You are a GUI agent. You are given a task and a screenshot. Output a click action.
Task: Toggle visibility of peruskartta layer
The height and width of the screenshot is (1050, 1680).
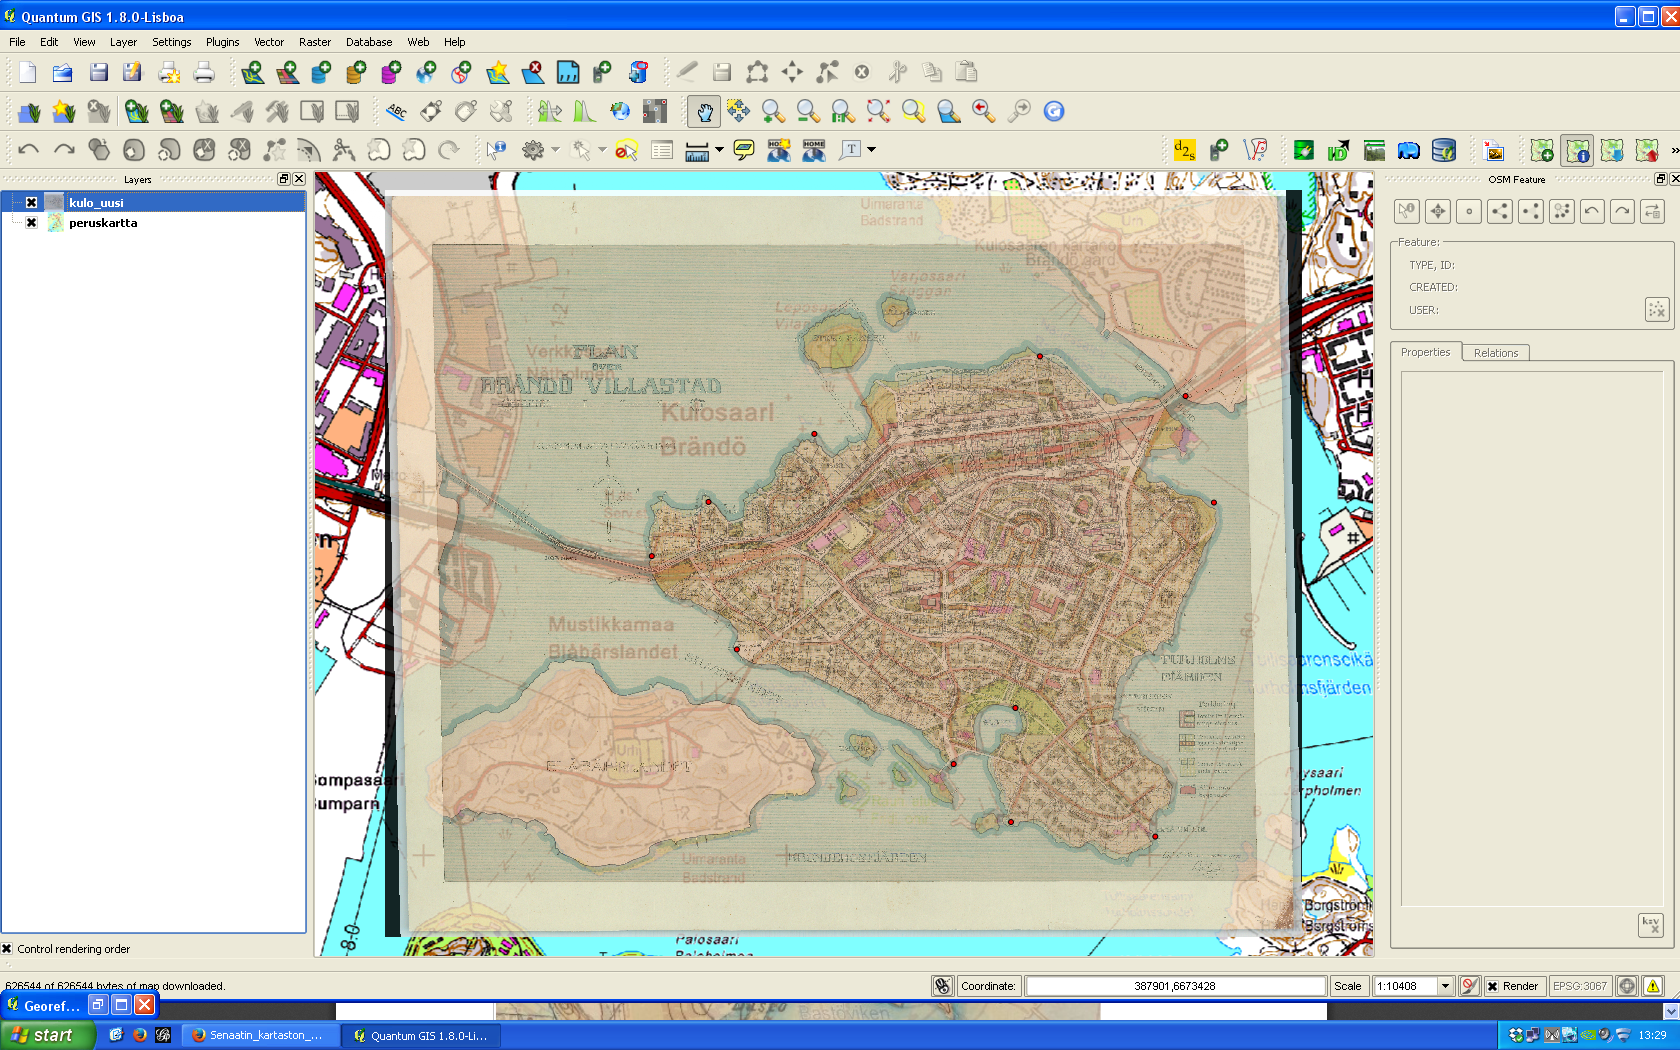[x=32, y=223]
